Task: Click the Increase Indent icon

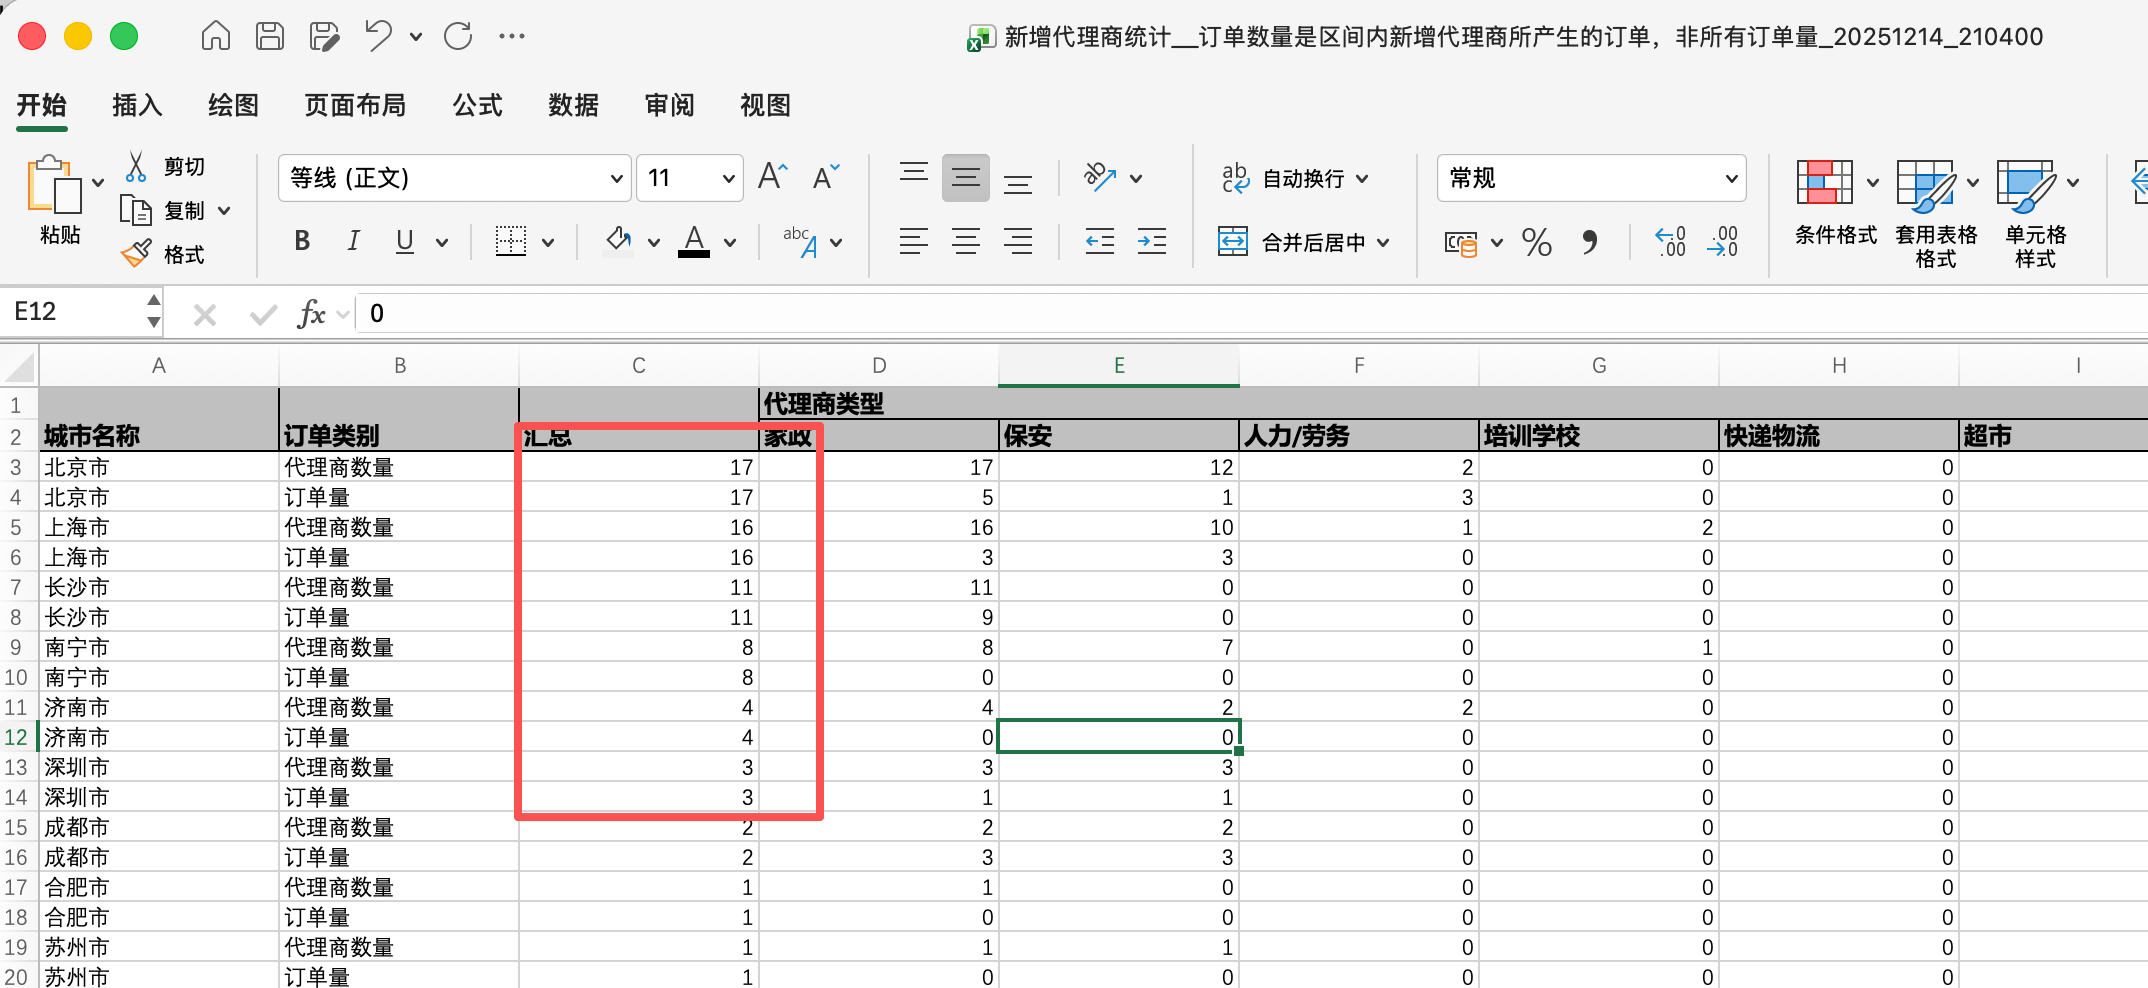Action: click(1151, 242)
